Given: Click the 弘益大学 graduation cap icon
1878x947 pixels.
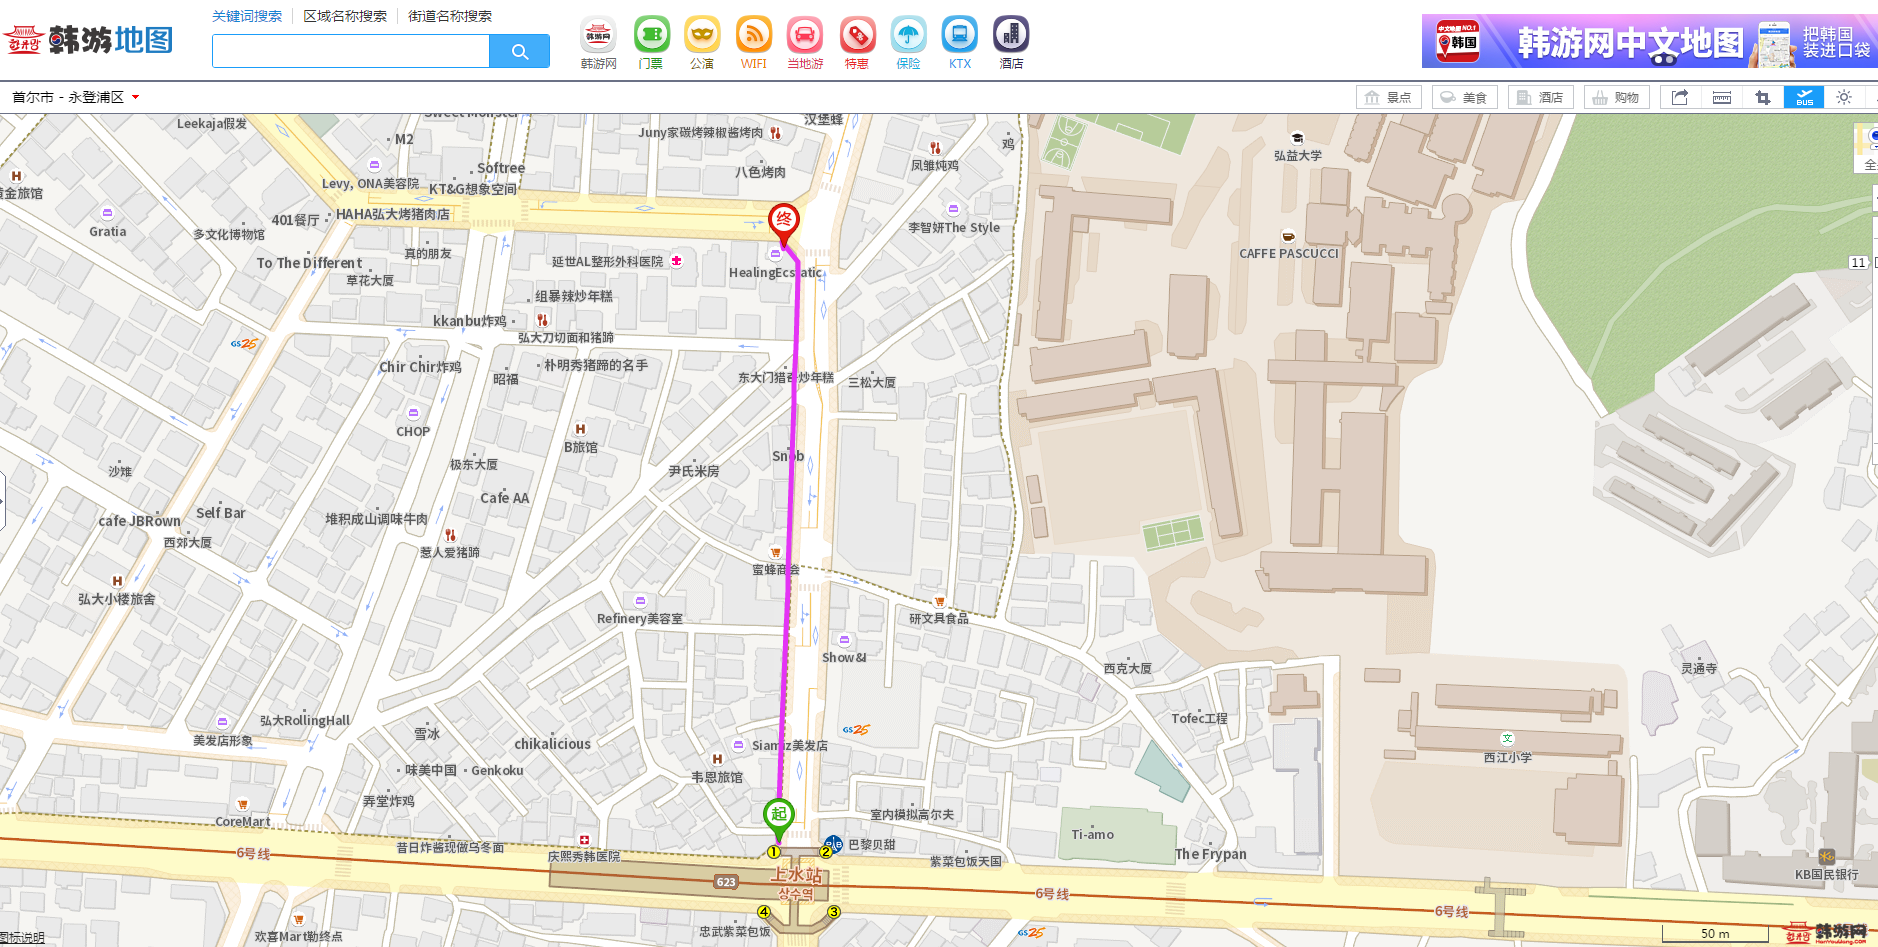Looking at the screenshot, I should pos(1297,139).
